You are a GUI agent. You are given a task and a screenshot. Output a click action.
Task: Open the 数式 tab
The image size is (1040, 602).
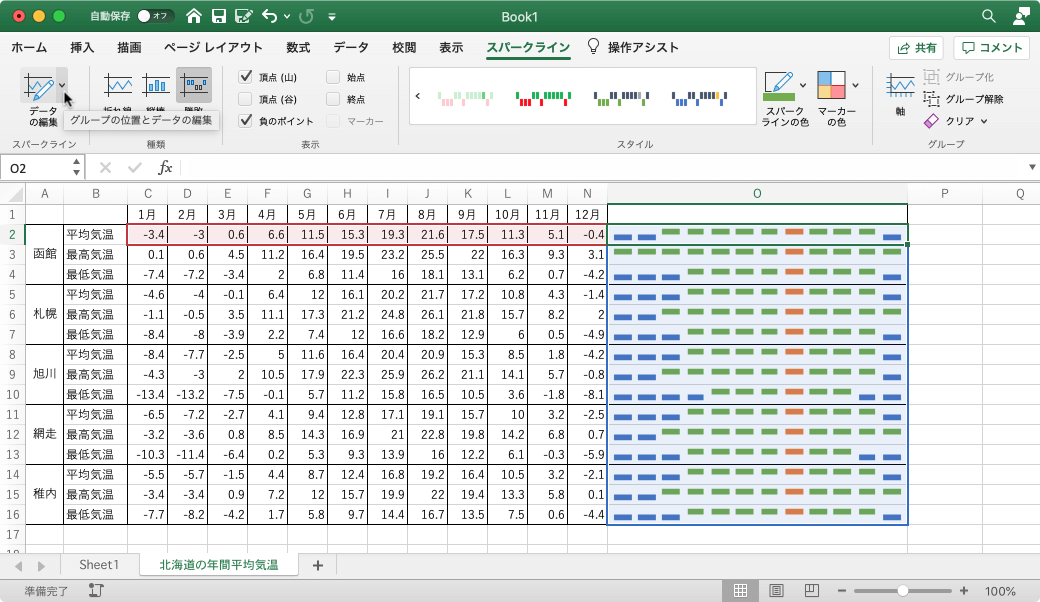click(x=298, y=47)
